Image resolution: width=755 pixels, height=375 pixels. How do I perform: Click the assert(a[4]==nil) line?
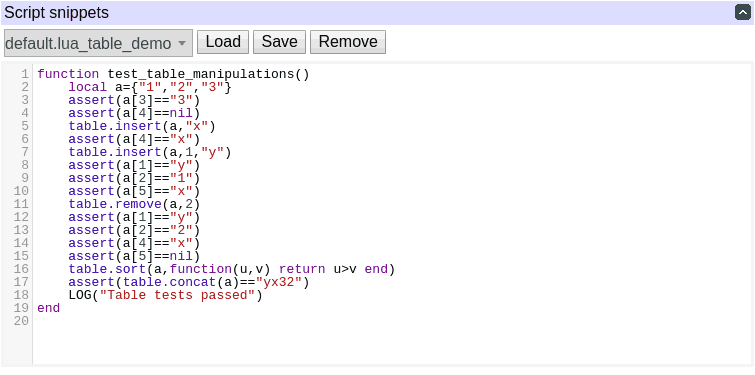(134, 113)
